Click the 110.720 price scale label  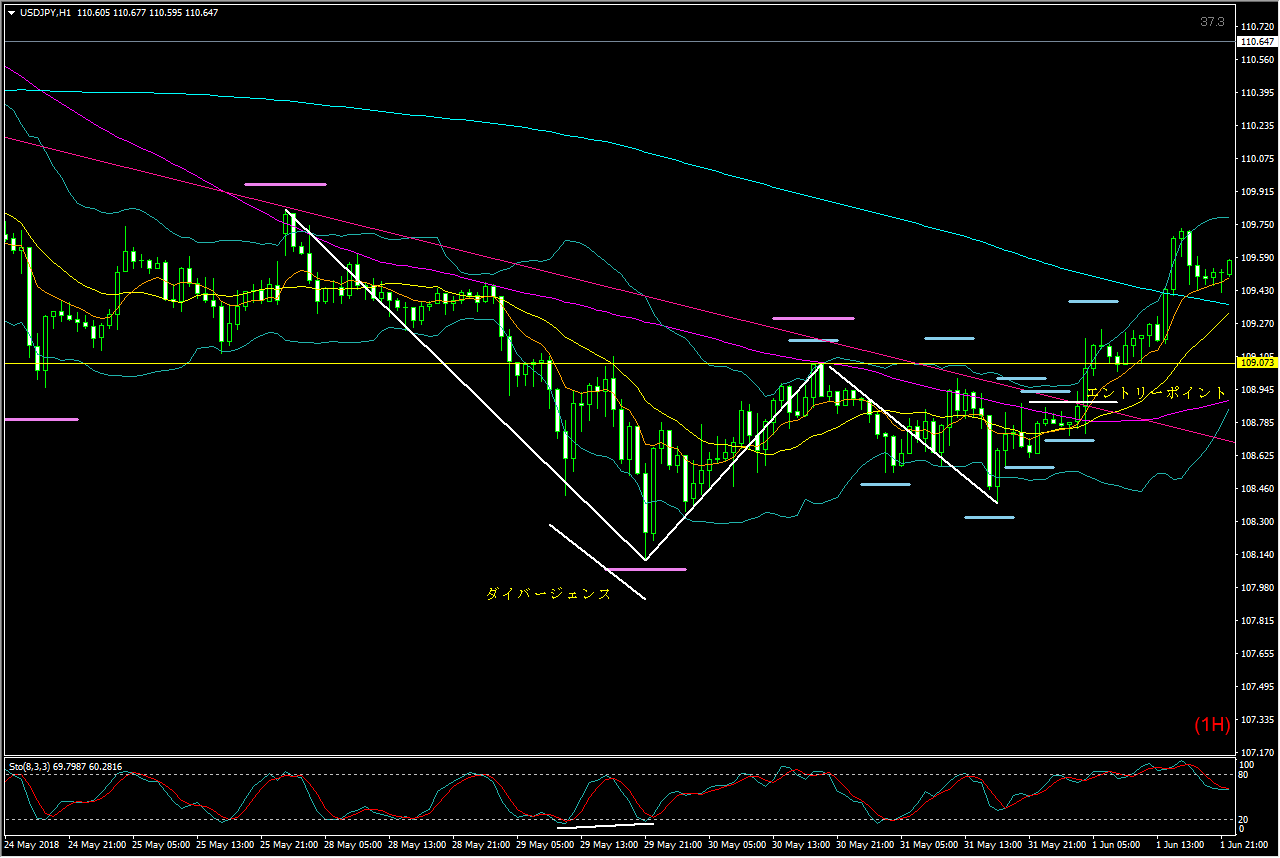pos(1257,27)
